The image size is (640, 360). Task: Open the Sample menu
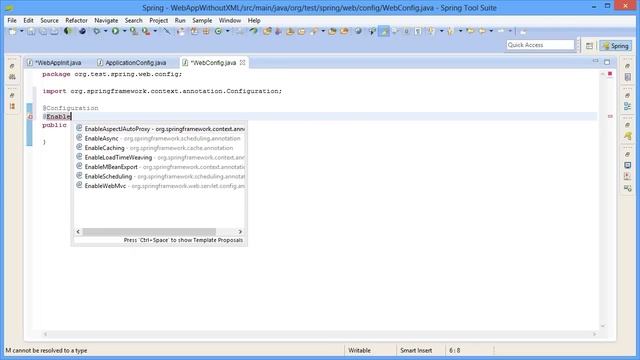(x=202, y=20)
